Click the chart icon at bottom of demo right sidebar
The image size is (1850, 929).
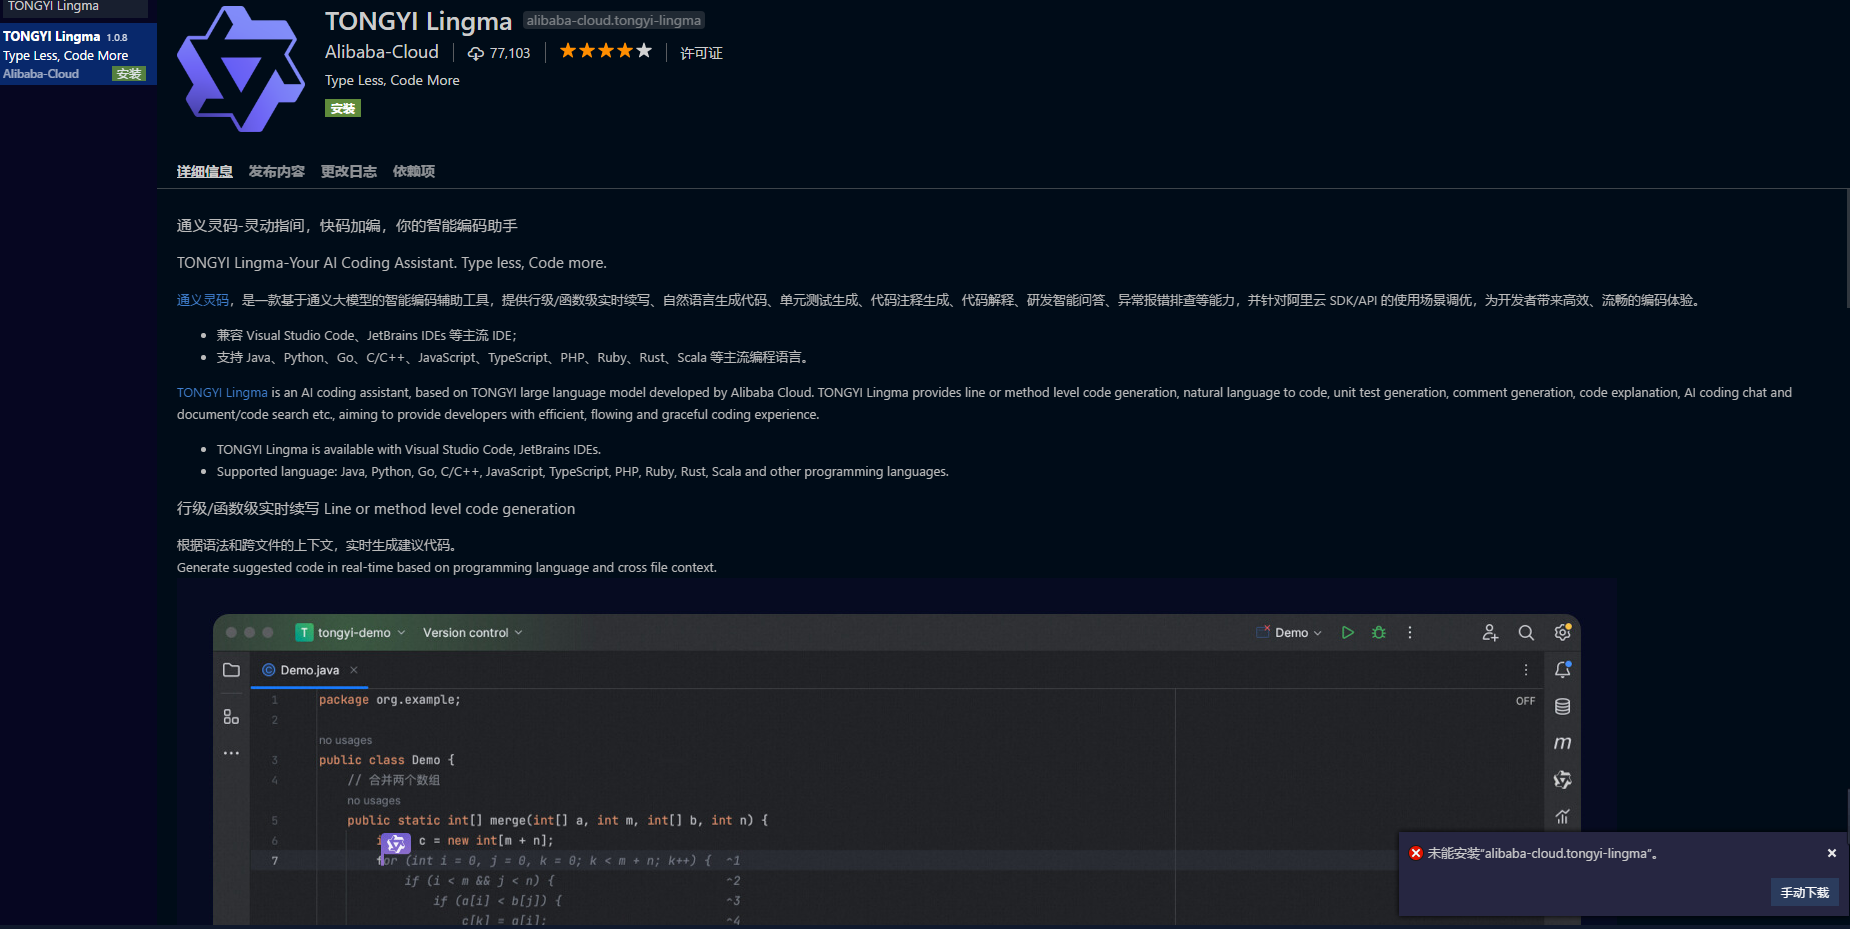1562,816
